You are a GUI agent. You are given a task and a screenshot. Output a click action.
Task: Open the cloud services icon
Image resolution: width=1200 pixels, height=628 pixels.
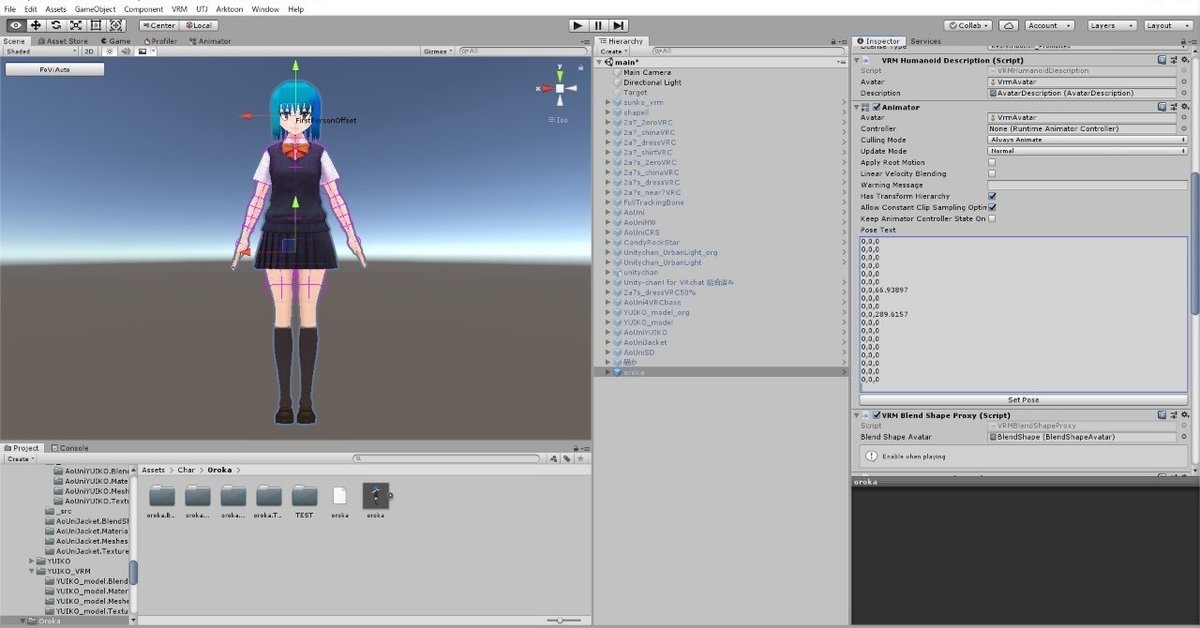coord(1009,25)
